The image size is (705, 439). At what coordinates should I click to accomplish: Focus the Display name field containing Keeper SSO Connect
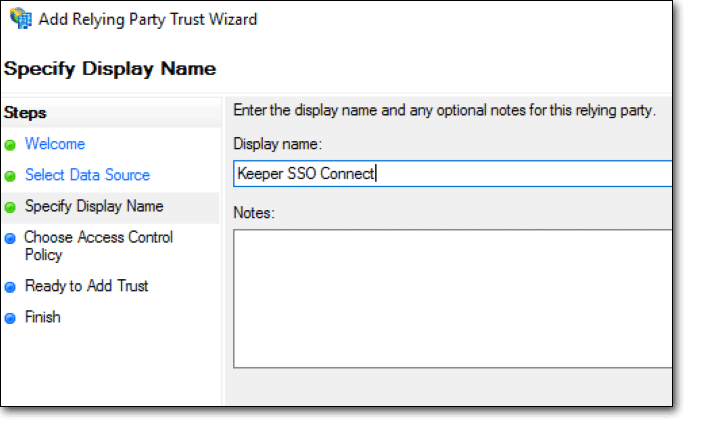pos(453,174)
